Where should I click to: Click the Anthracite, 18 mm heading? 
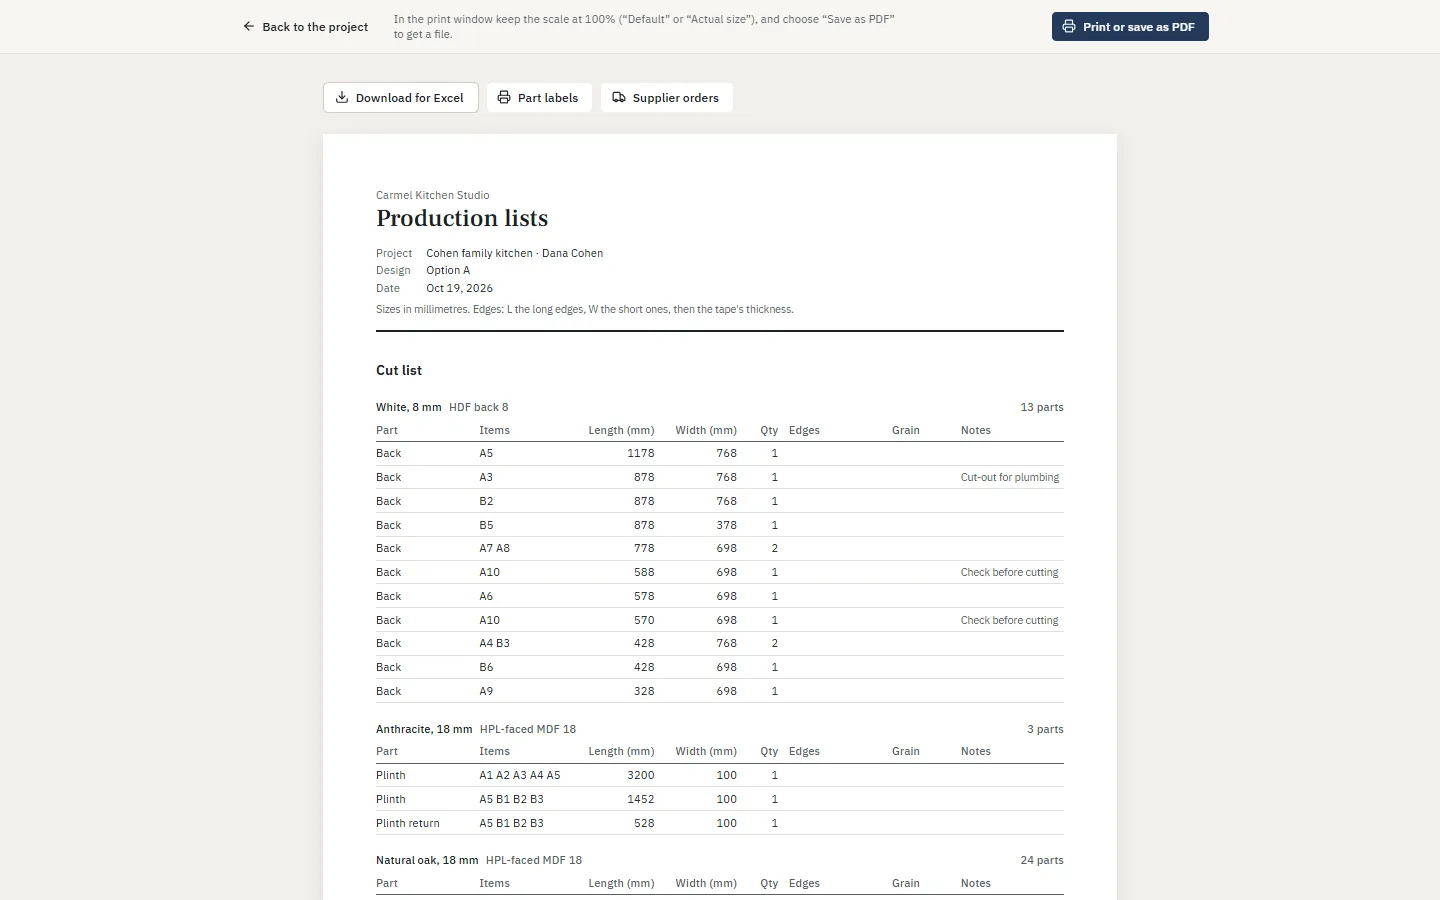(x=424, y=729)
